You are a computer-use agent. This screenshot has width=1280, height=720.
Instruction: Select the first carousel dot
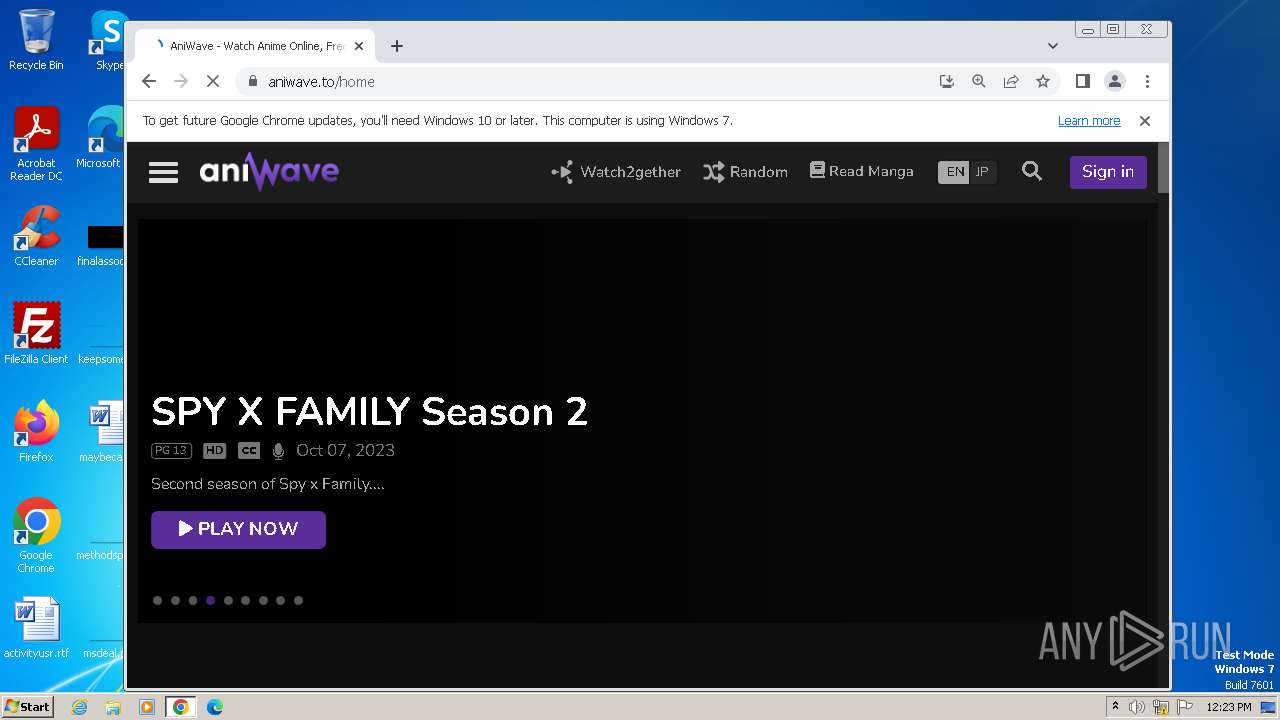pos(157,600)
